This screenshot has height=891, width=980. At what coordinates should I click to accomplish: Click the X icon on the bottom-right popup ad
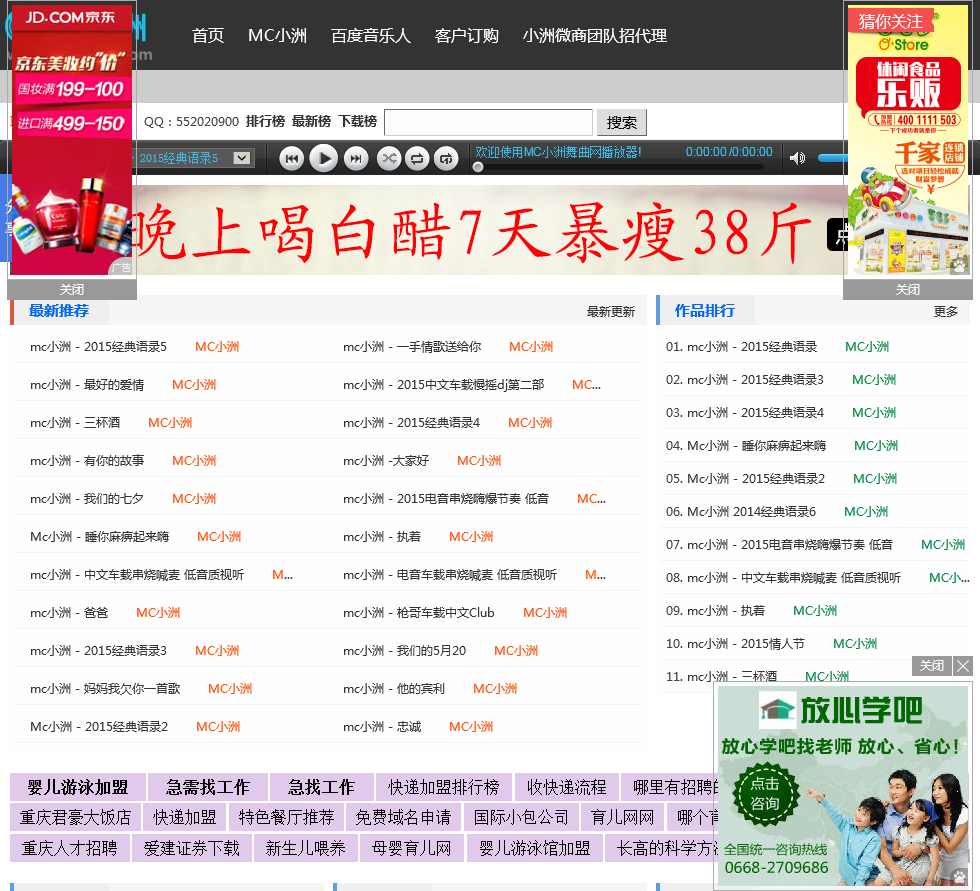[x=962, y=666]
